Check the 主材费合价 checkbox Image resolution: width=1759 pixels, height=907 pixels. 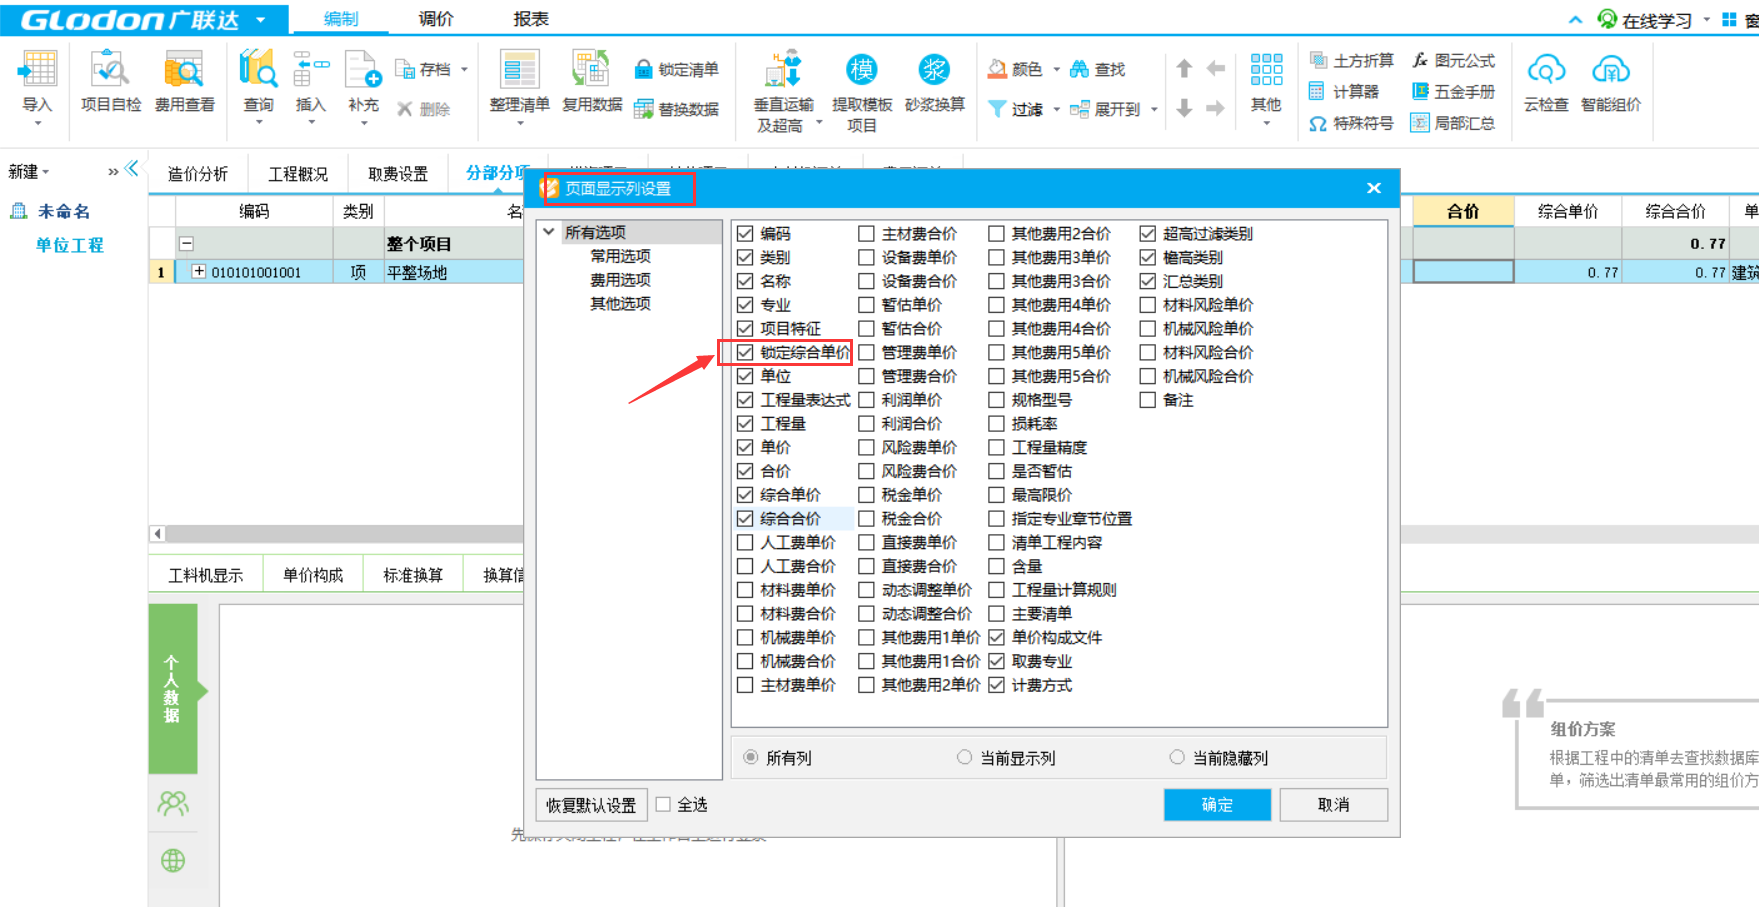click(x=866, y=233)
